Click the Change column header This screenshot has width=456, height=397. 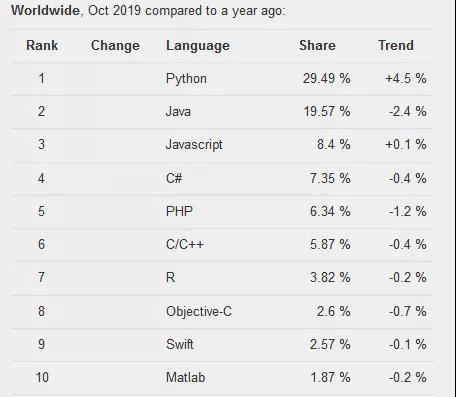(x=115, y=46)
